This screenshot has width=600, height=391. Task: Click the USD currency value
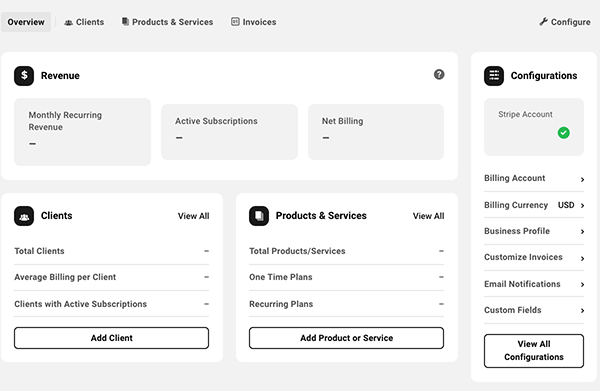pyautogui.click(x=566, y=205)
